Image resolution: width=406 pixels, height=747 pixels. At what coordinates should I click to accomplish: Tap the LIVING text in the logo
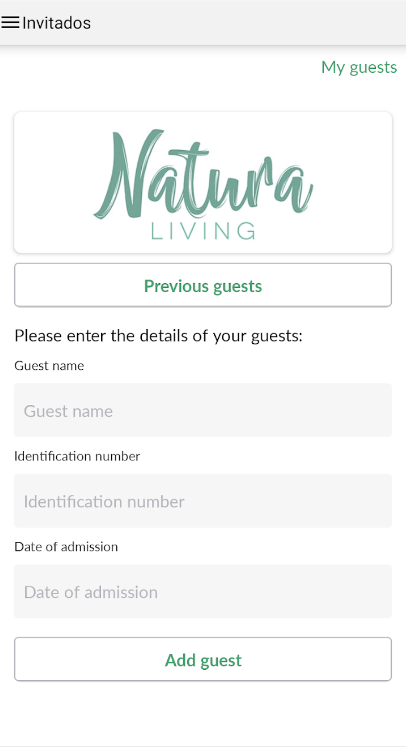203,231
